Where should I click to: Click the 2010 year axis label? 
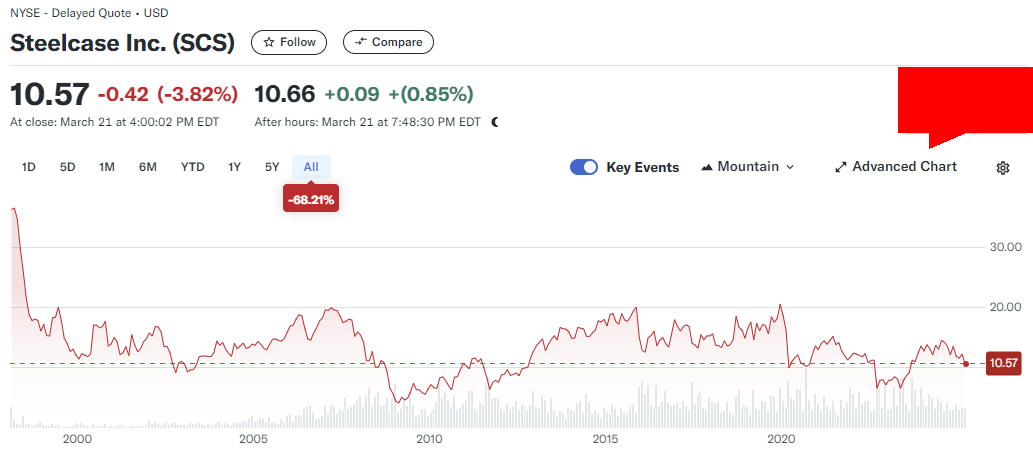pyautogui.click(x=429, y=439)
